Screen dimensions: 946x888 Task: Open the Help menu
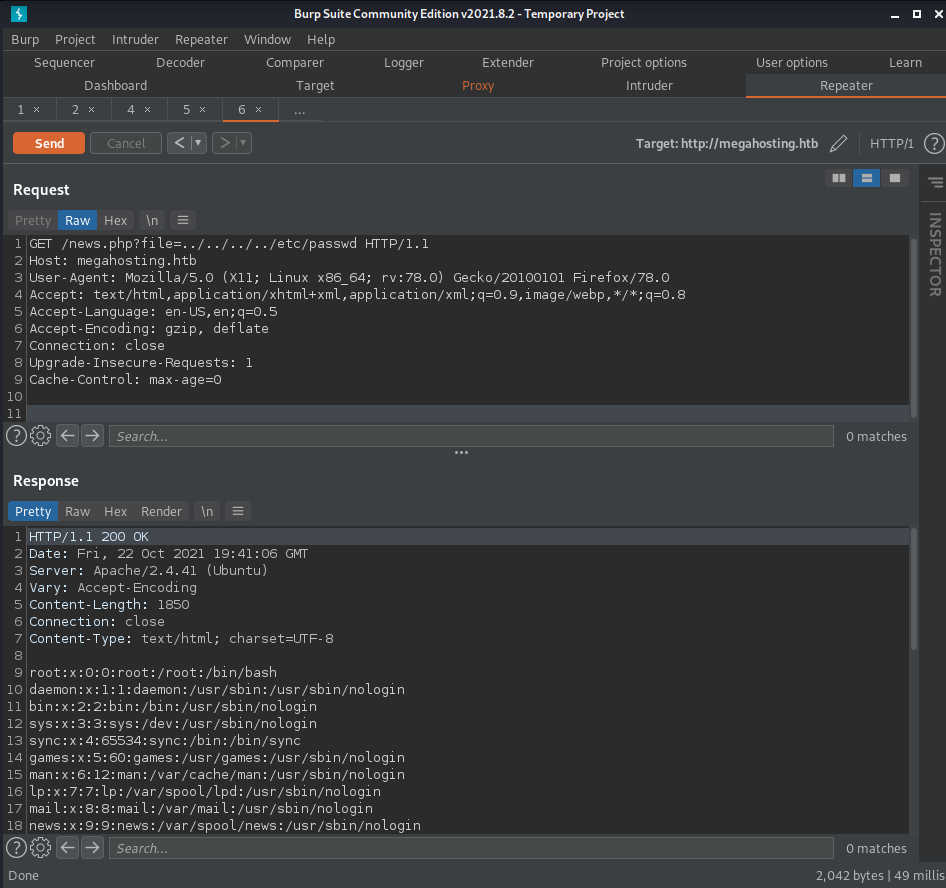pyautogui.click(x=321, y=39)
